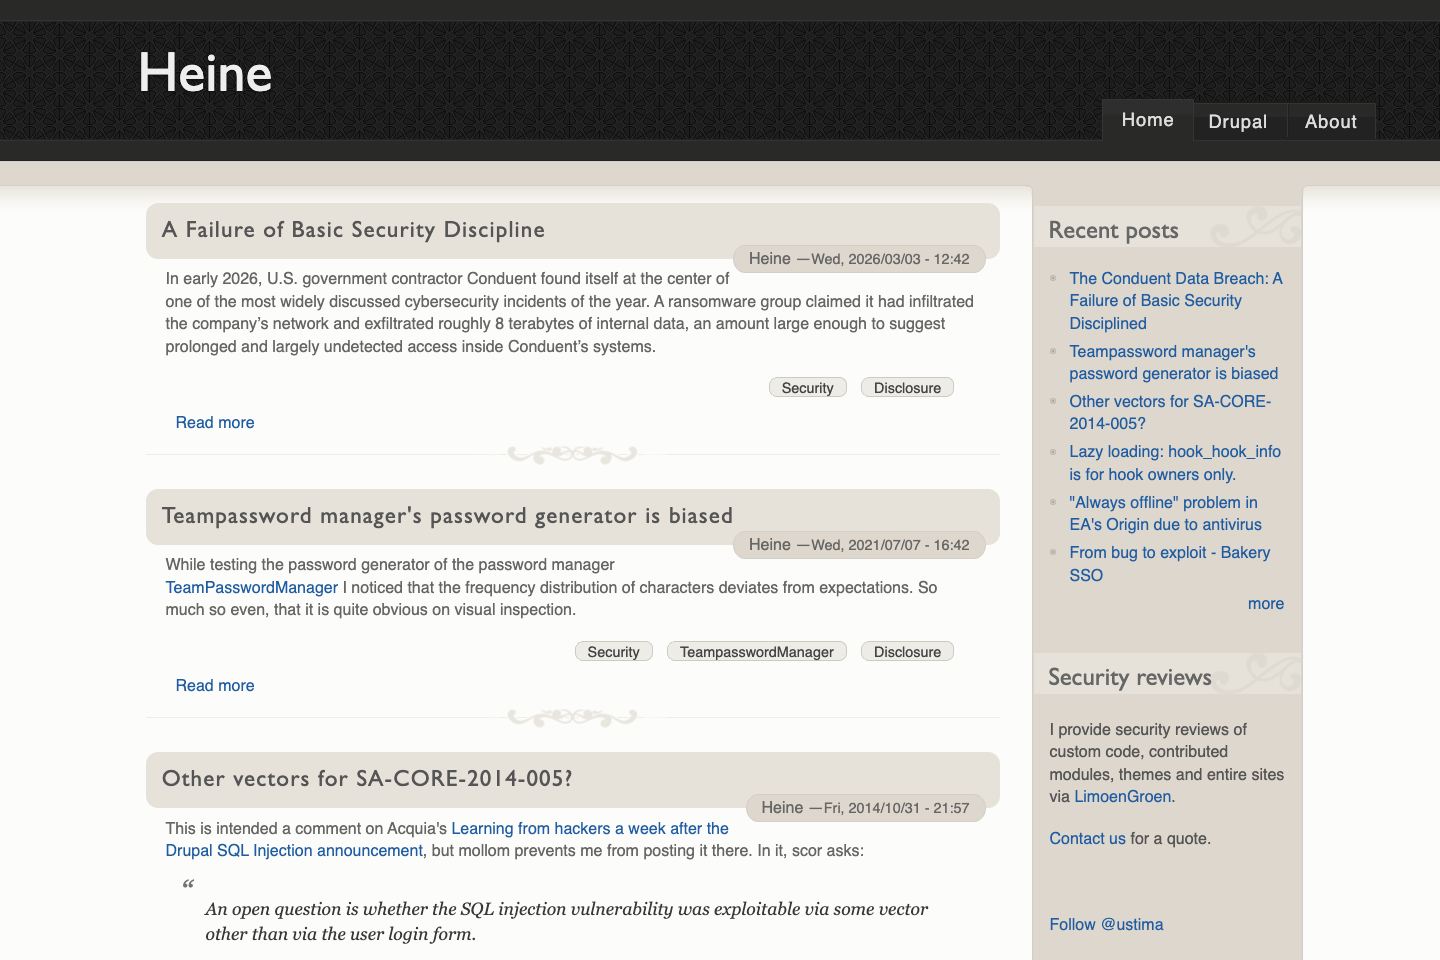Open 'The Conduent Data Breach' recent post
Image resolution: width=1440 pixels, height=960 pixels.
[x=1175, y=300]
